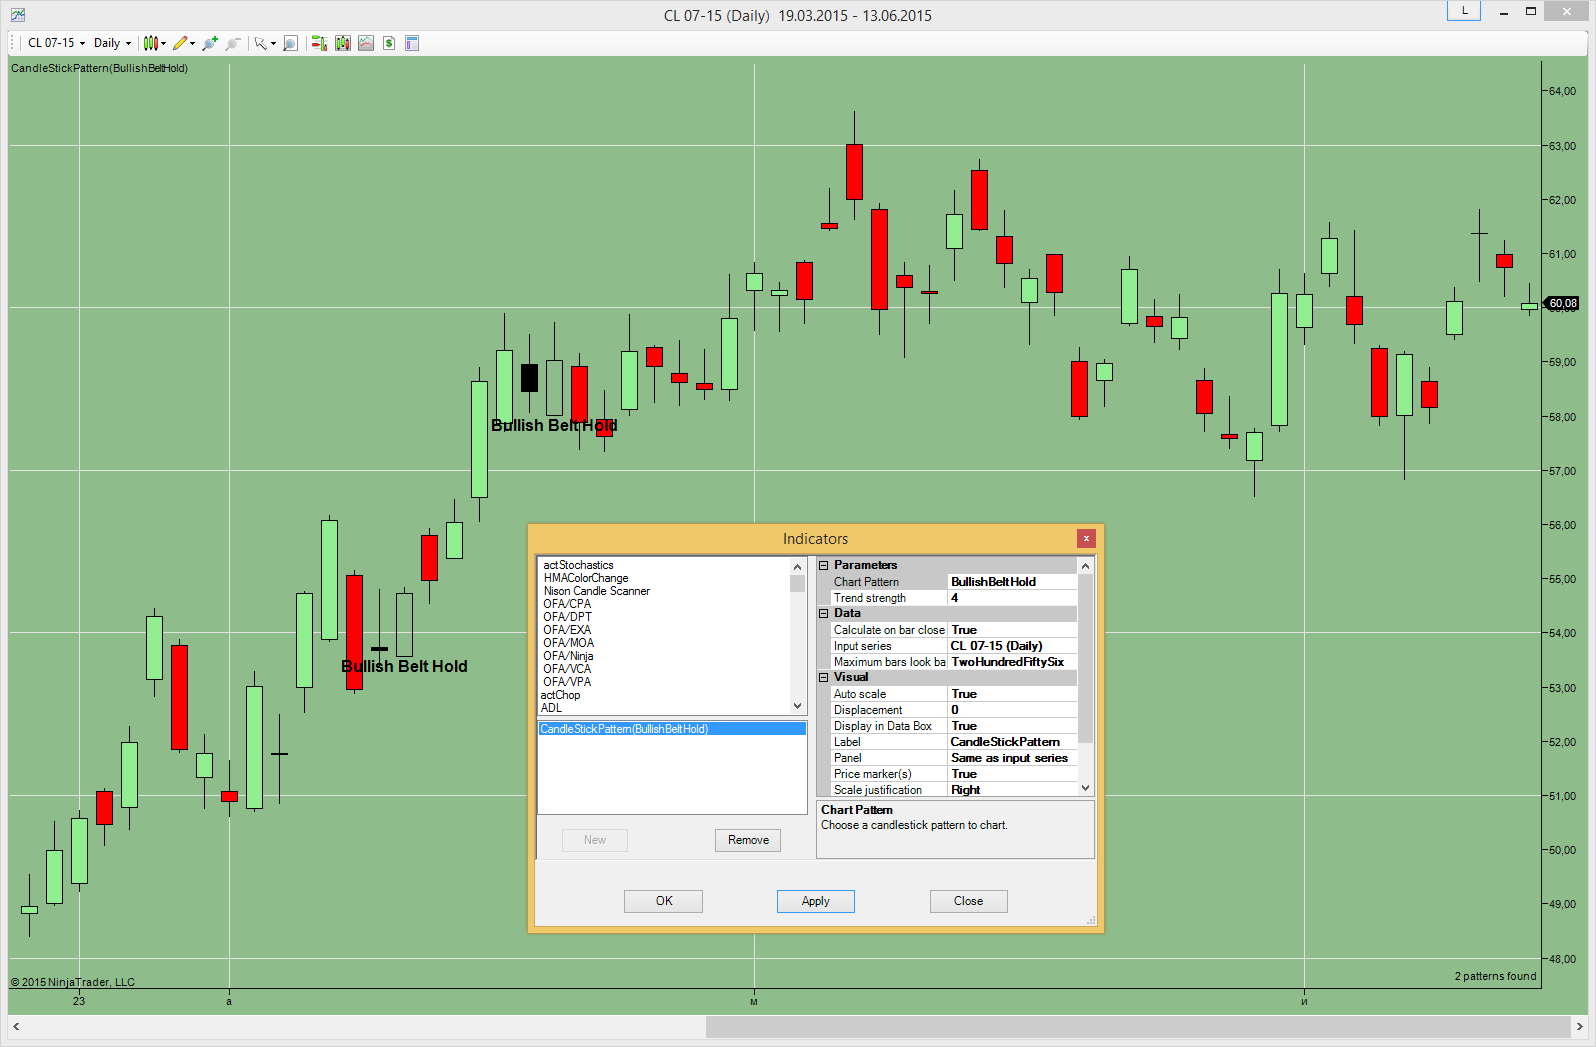Click the Trend strength value field

[1011, 598]
